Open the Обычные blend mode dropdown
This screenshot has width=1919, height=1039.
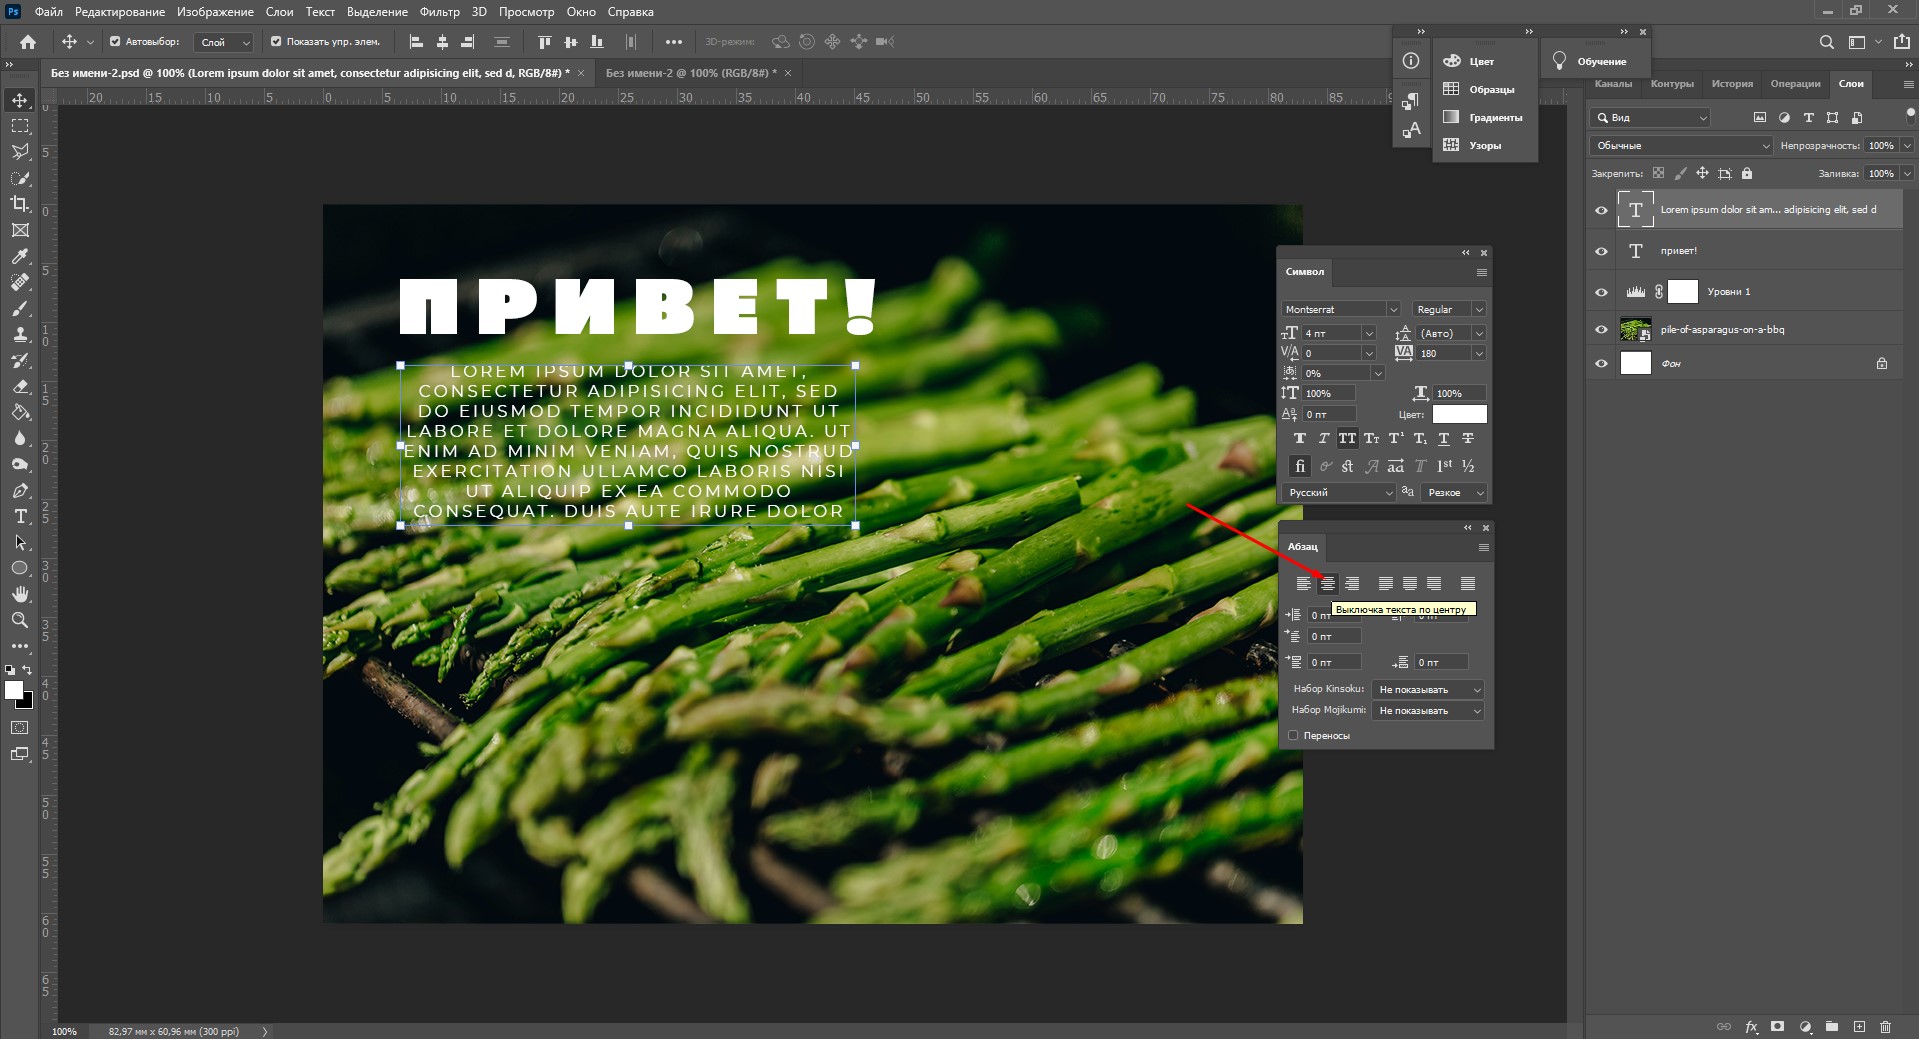pos(1680,146)
